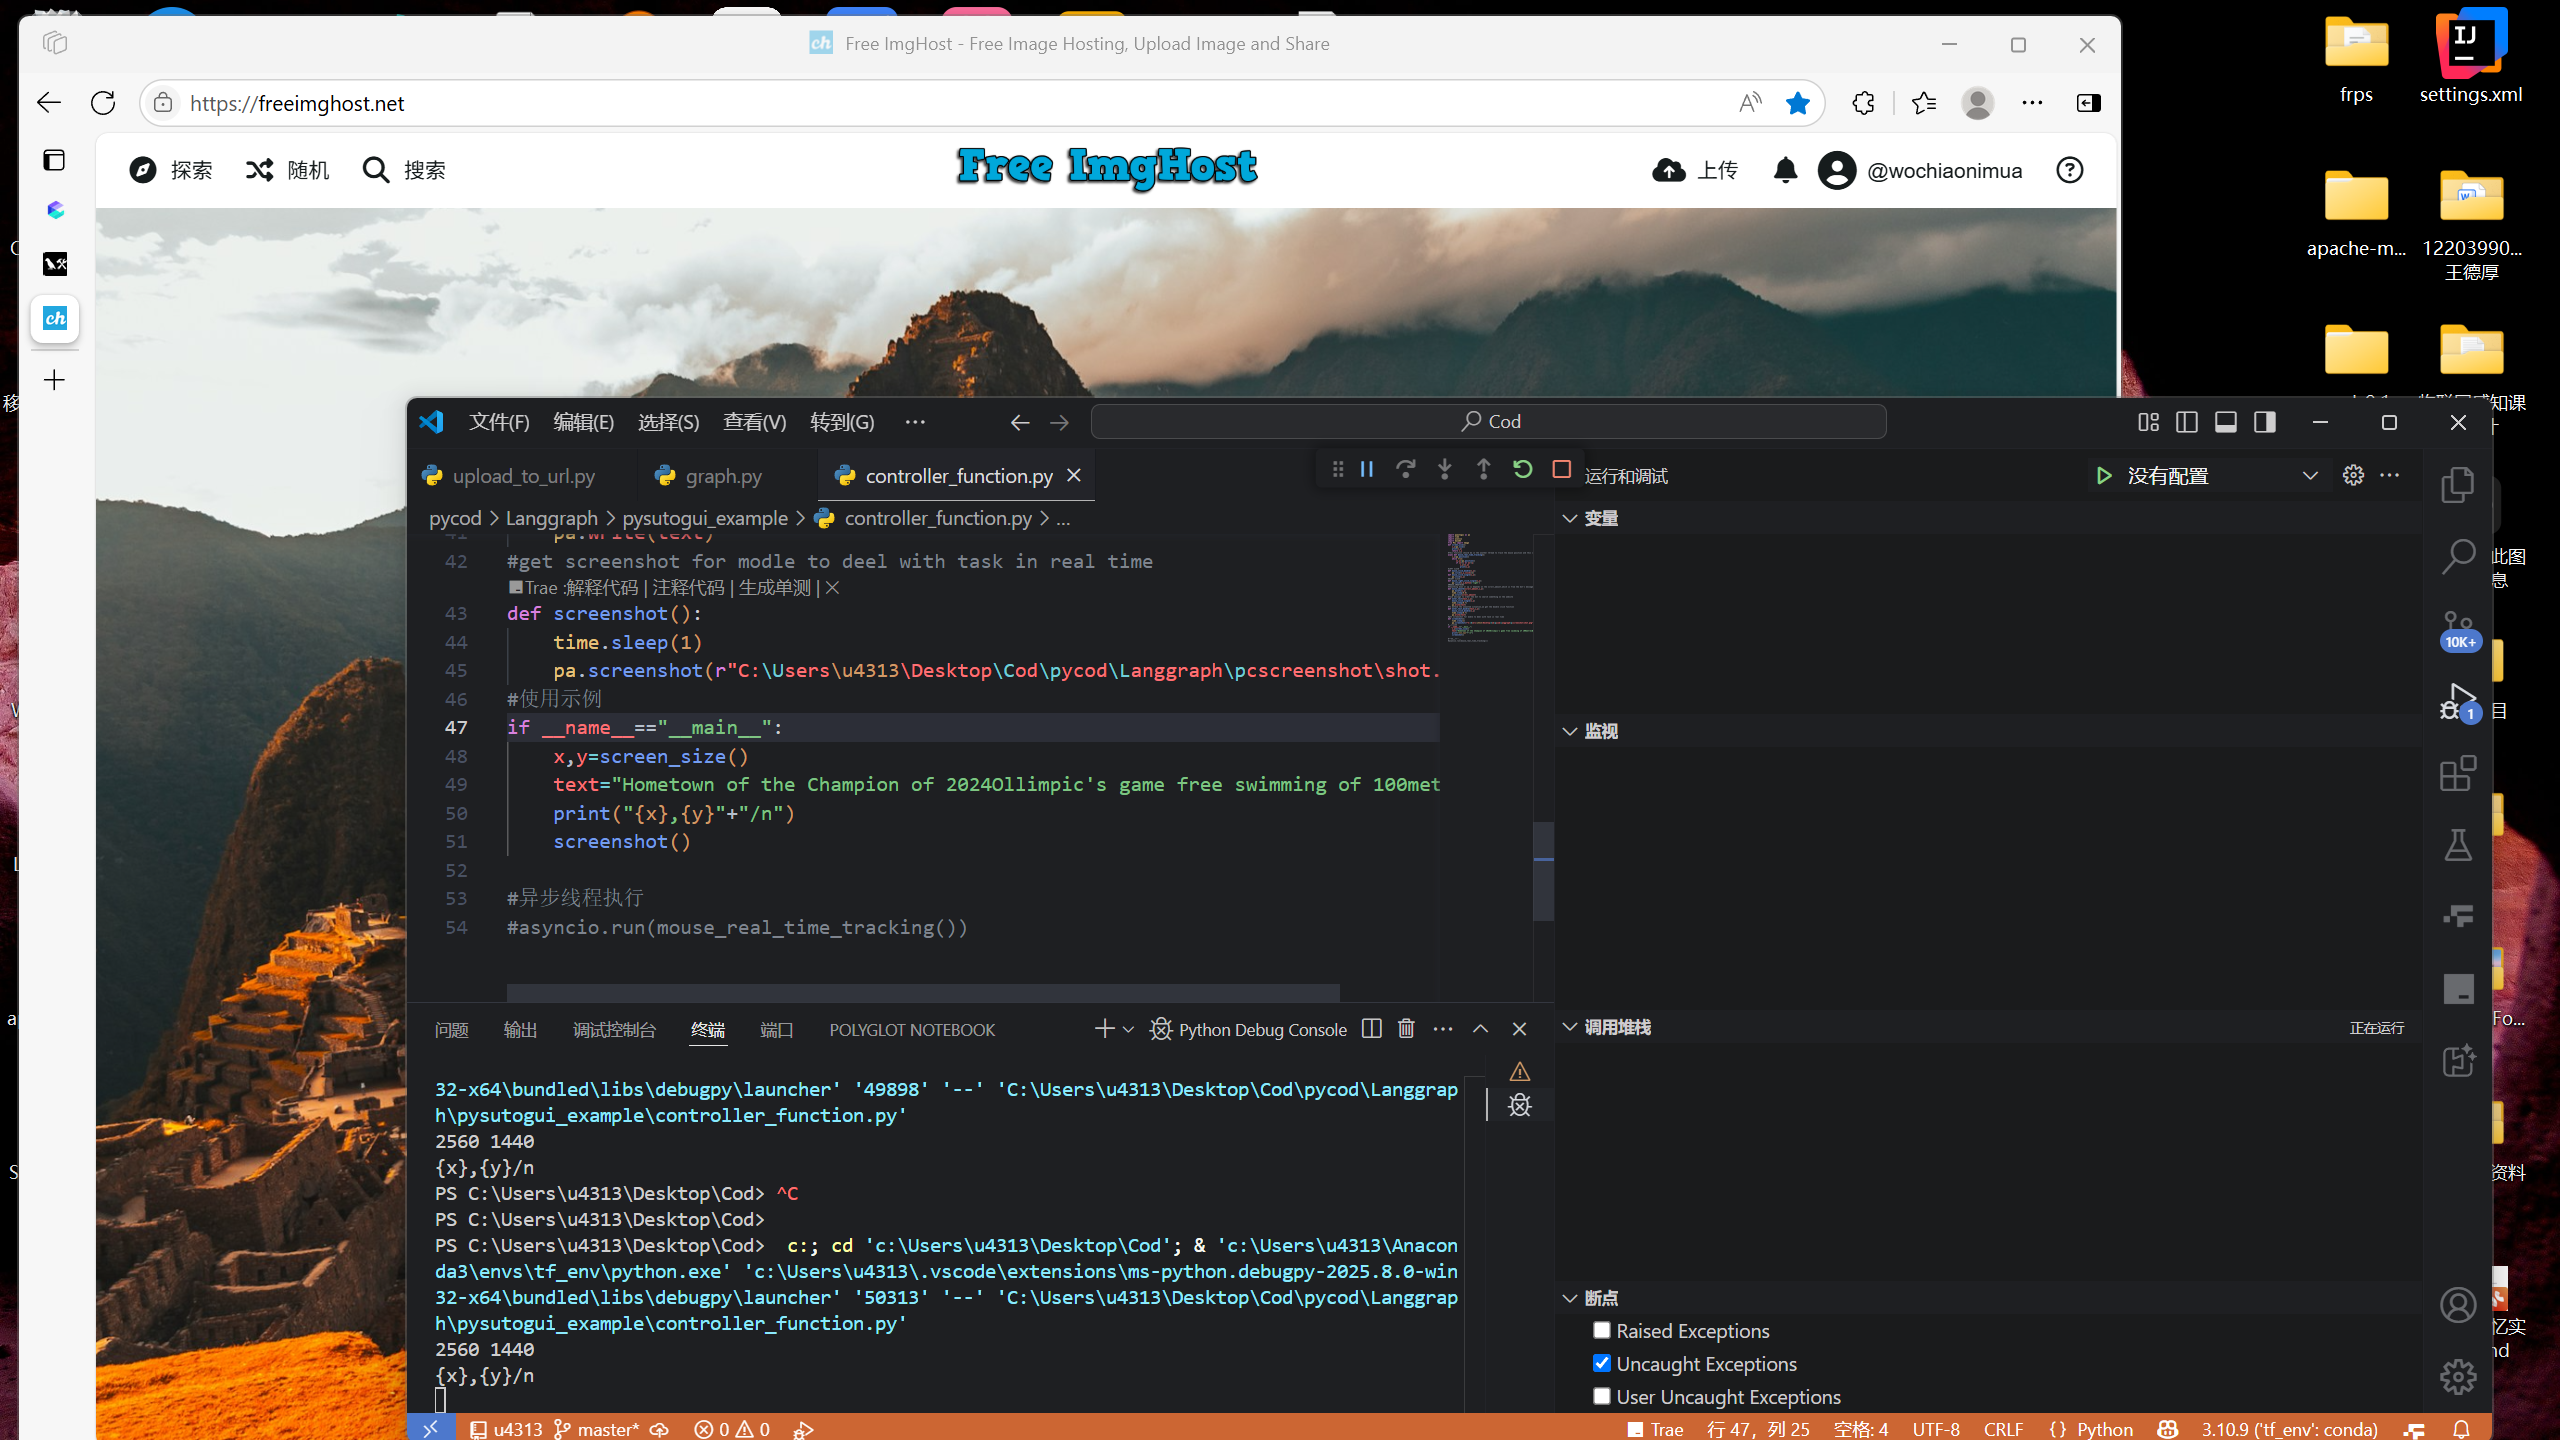Click master* git branch in status bar
This screenshot has width=2560, height=1440.
(x=597, y=1429)
